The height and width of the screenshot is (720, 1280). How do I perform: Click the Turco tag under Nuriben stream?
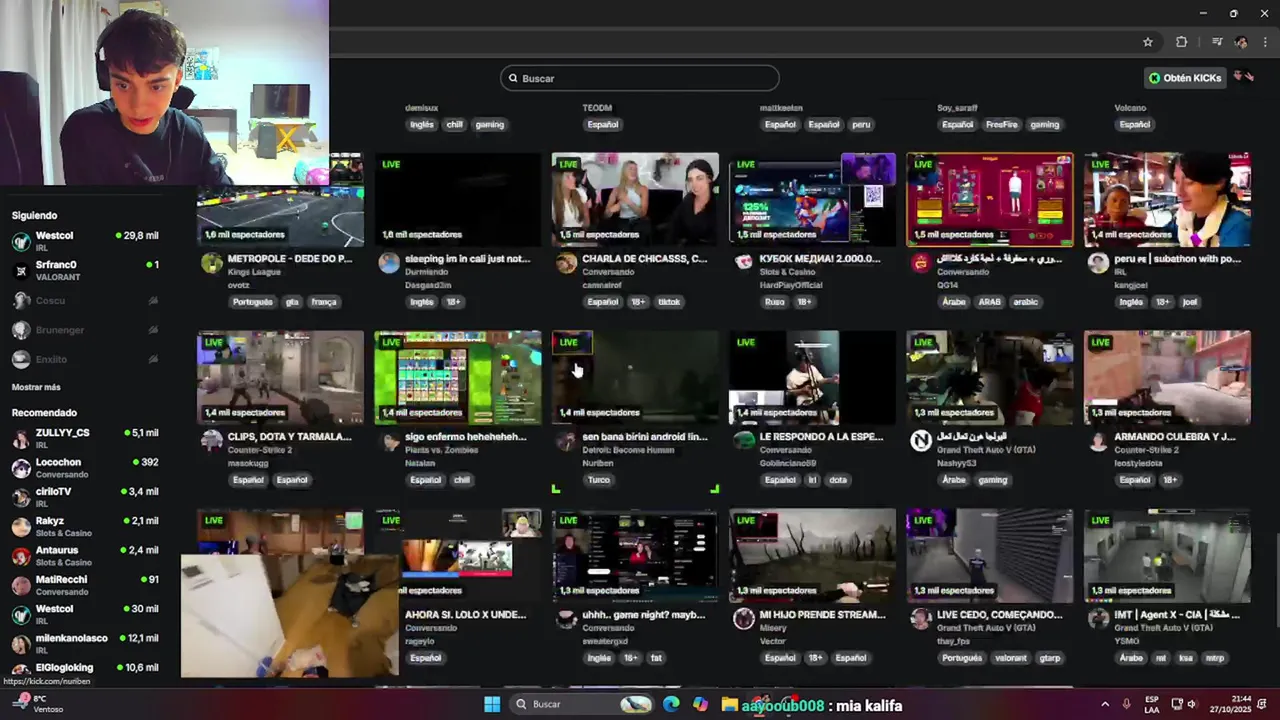(599, 480)
